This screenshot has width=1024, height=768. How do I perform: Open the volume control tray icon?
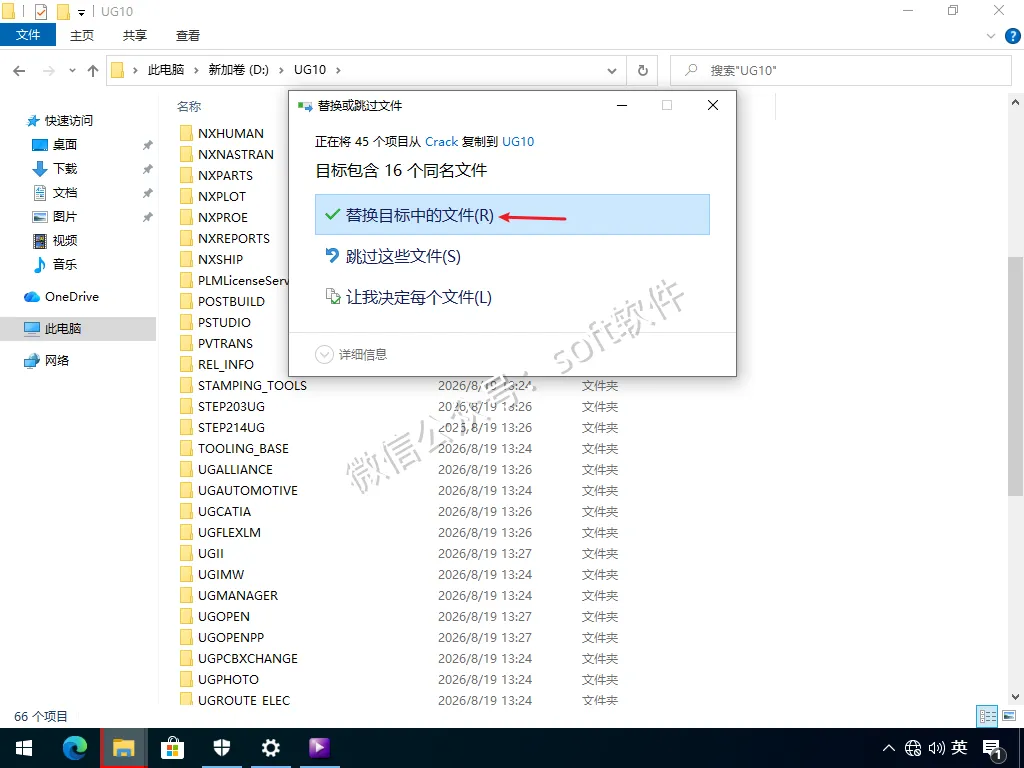coord(936,748)
